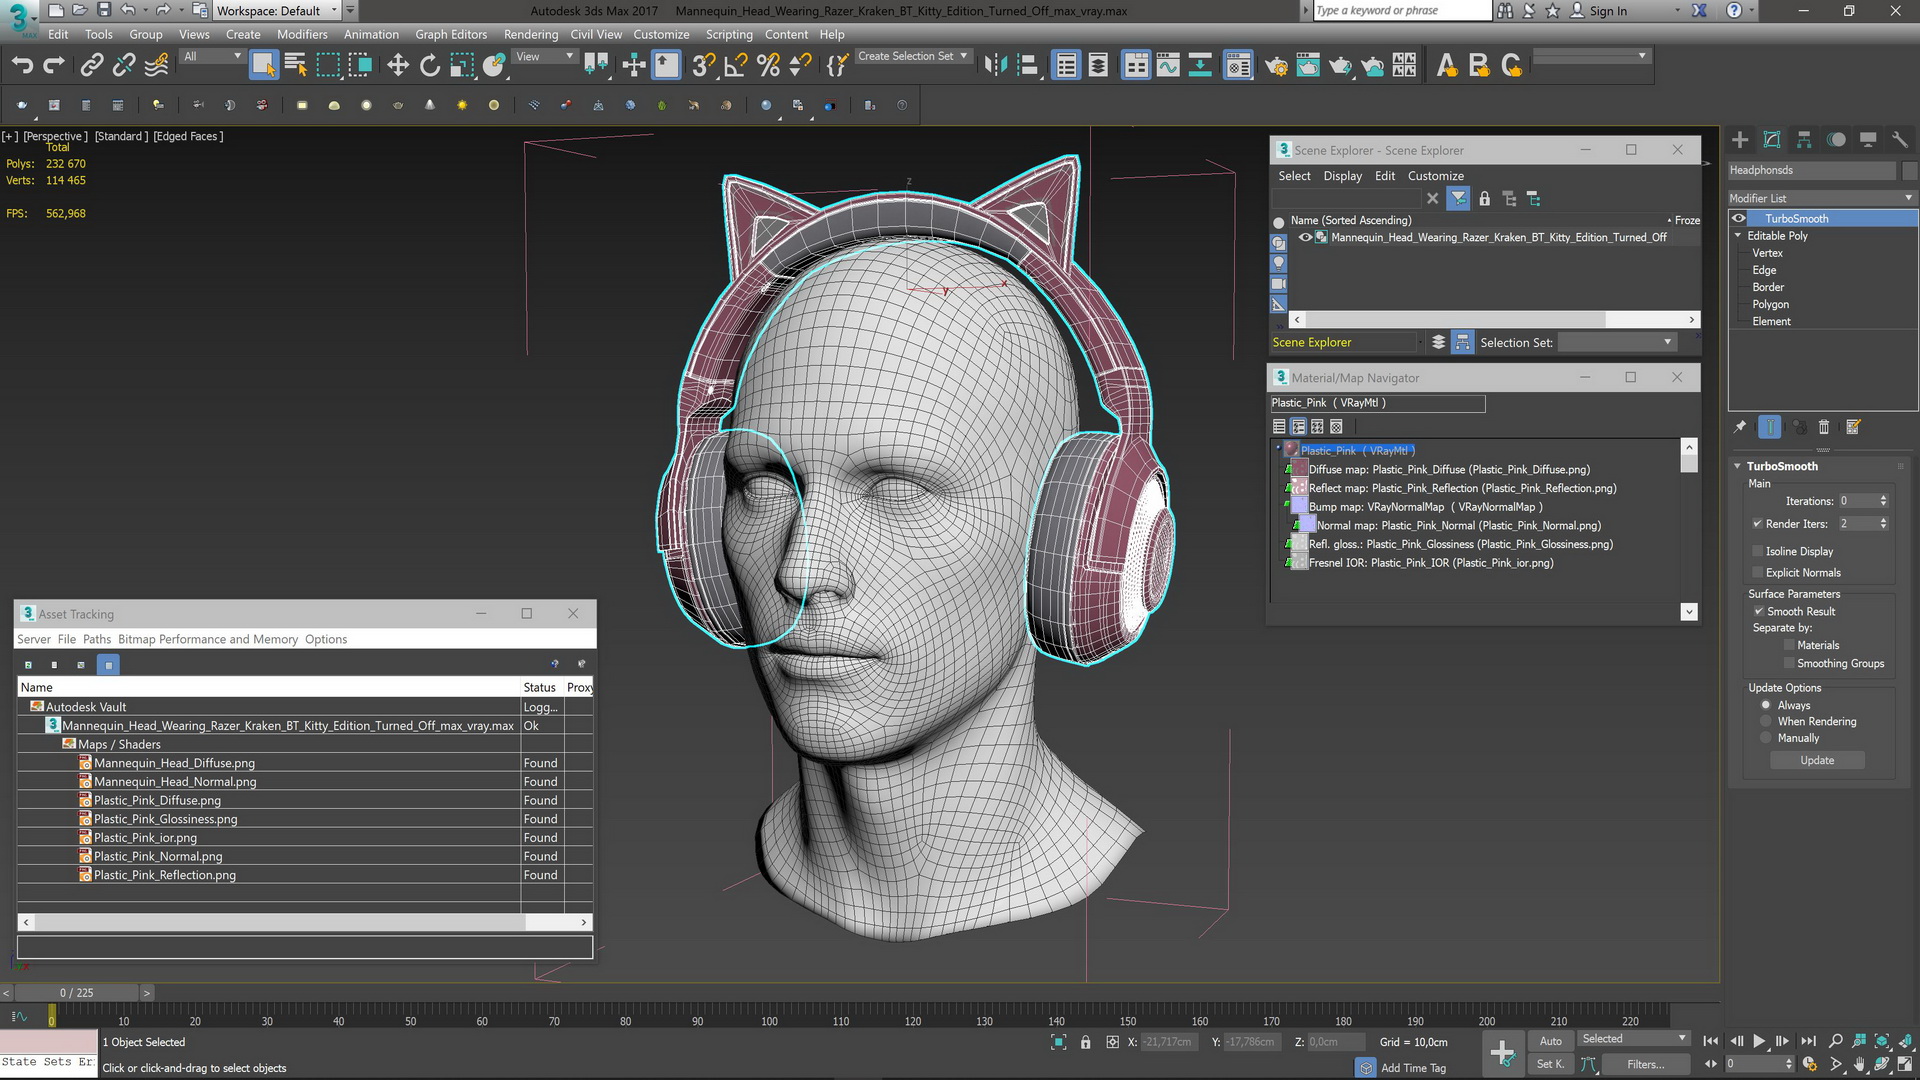Screen dimensions: 1920x1080
Task: Toggle the Percent Snap tool
Action: coord(768,66)
